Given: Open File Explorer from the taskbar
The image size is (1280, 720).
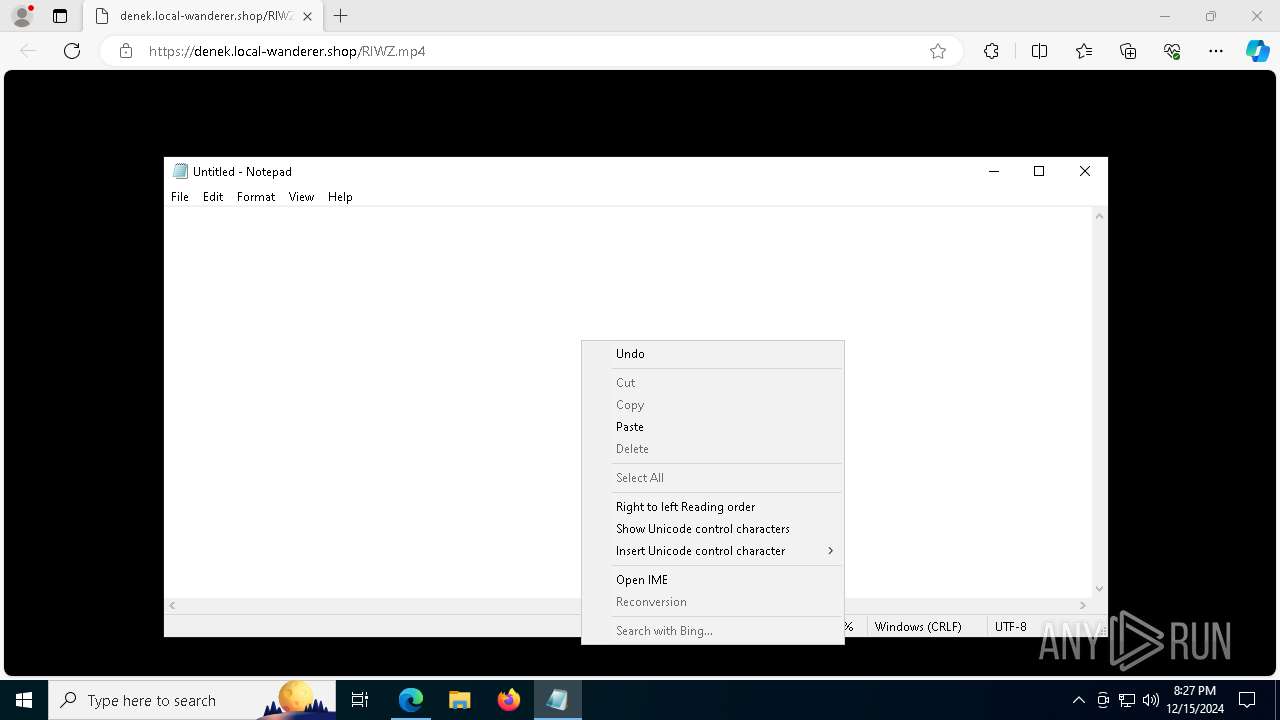Looking at the screenshot, I should (459, 700).
